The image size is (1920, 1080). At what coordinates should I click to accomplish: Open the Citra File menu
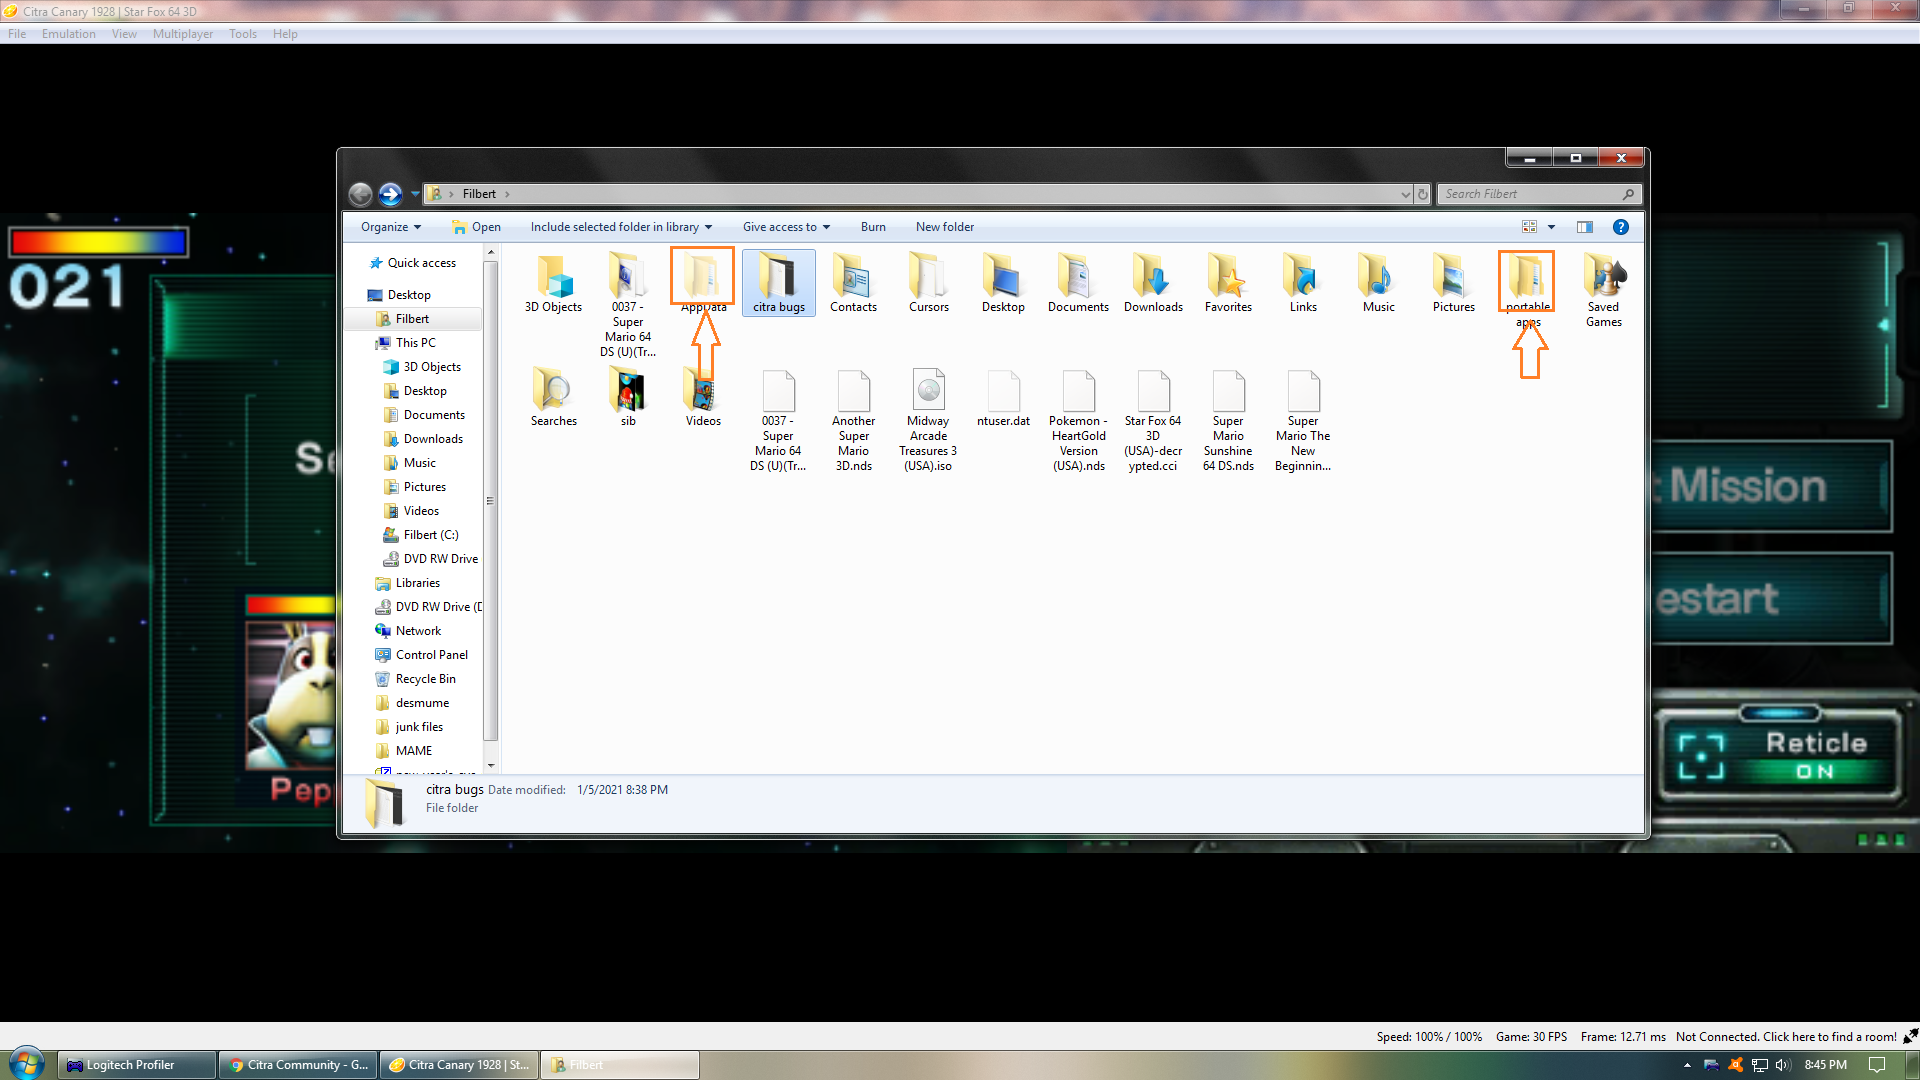pos(17,34)
